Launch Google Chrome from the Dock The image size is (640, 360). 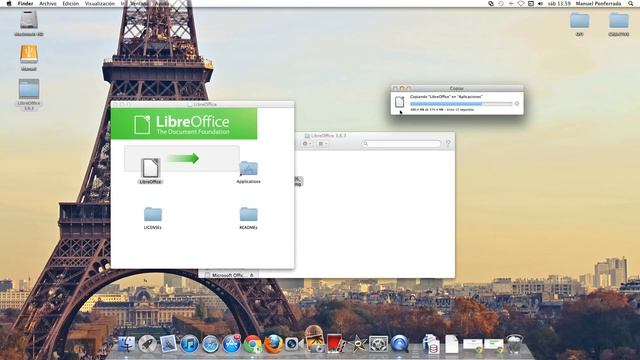[253, 344]
